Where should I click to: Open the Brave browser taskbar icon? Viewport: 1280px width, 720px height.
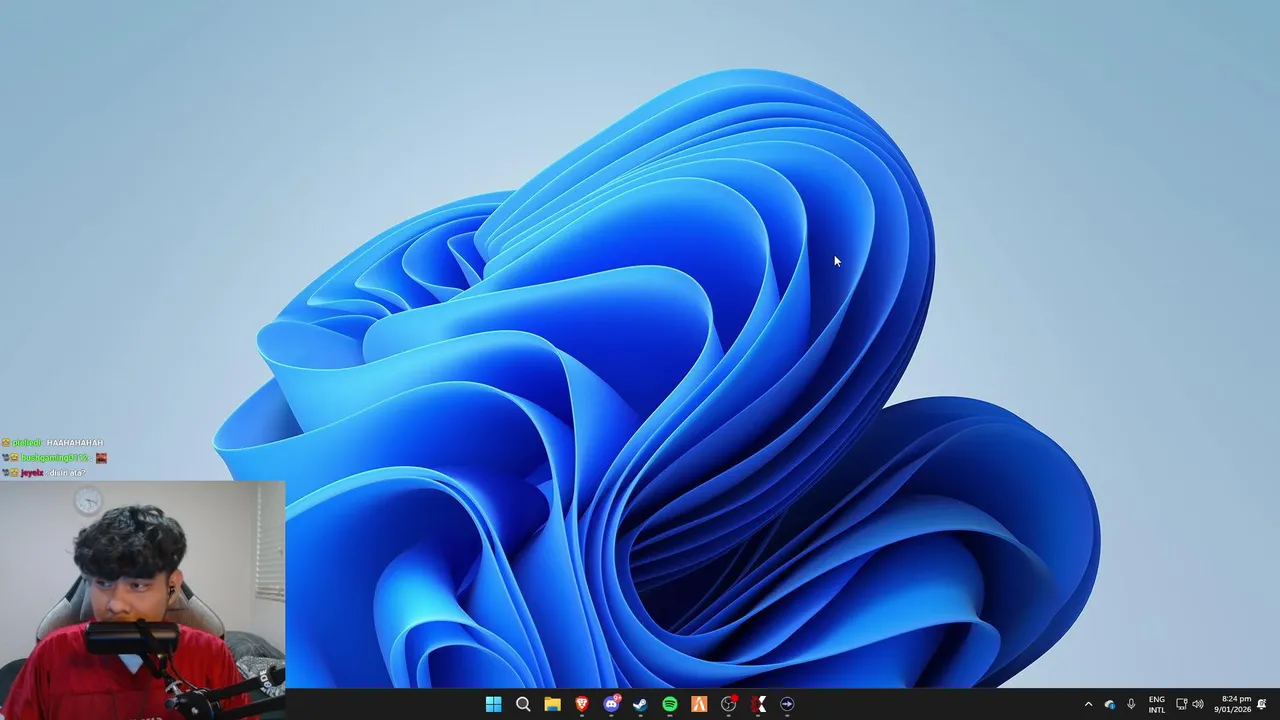coord(582,704)
